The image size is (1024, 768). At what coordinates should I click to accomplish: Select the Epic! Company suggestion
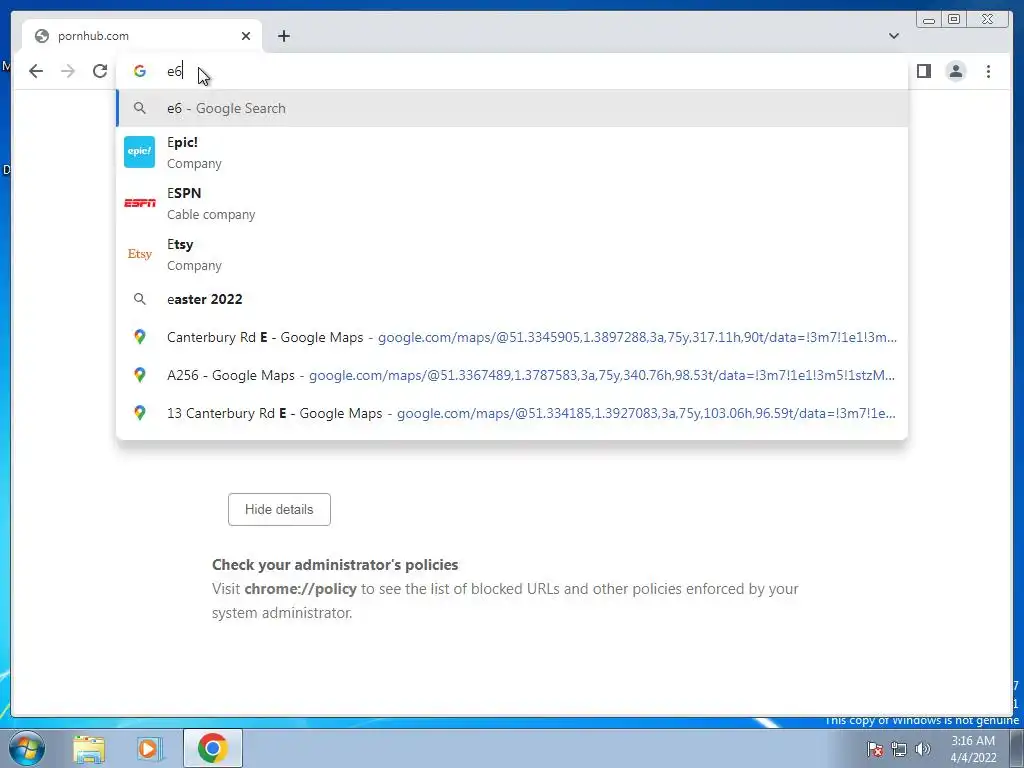[512, 152]
